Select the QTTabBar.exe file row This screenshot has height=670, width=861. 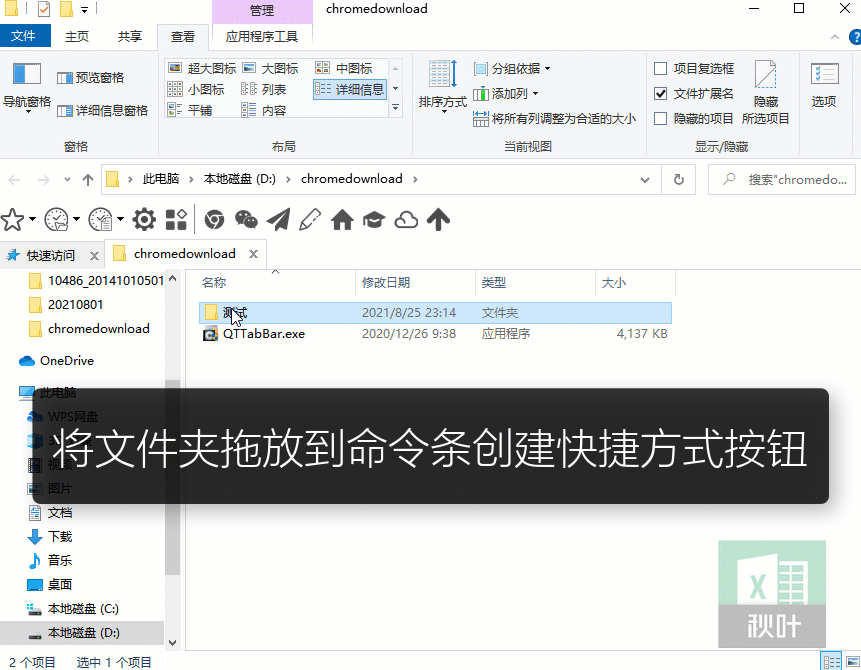click(435, 334)
